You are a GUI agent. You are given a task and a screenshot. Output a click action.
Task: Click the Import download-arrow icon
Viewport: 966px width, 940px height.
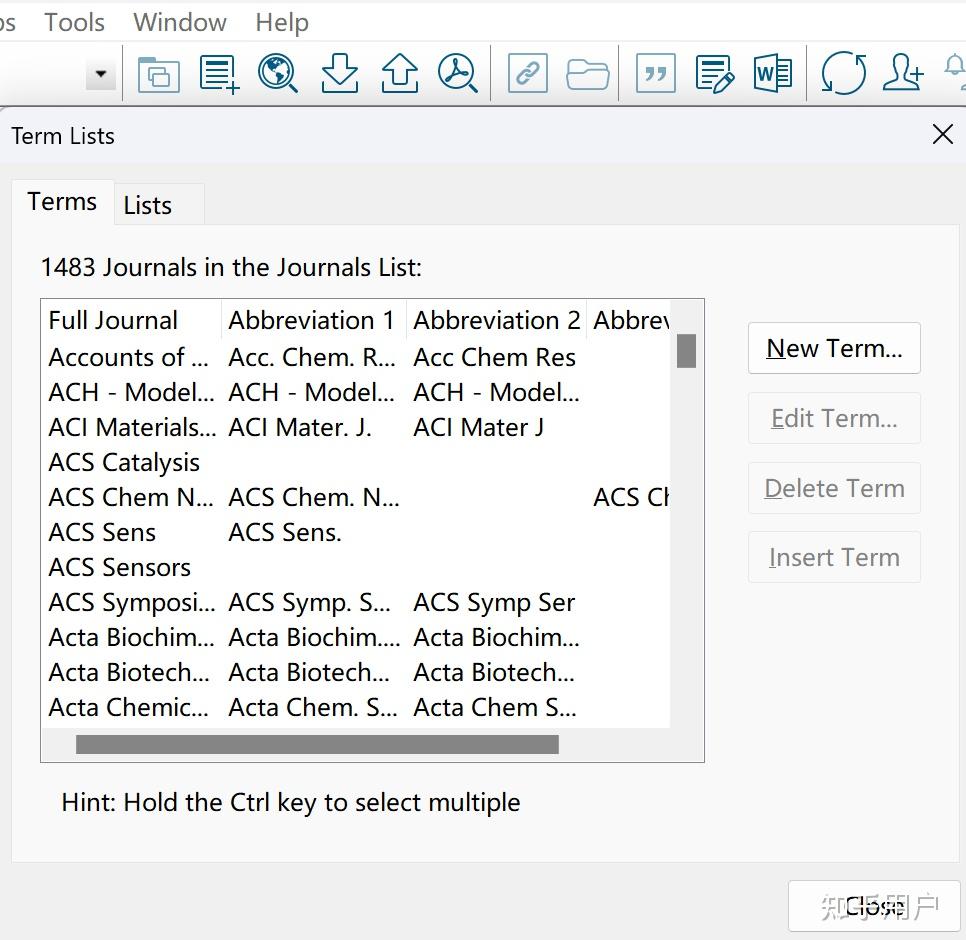coord(340,74)
